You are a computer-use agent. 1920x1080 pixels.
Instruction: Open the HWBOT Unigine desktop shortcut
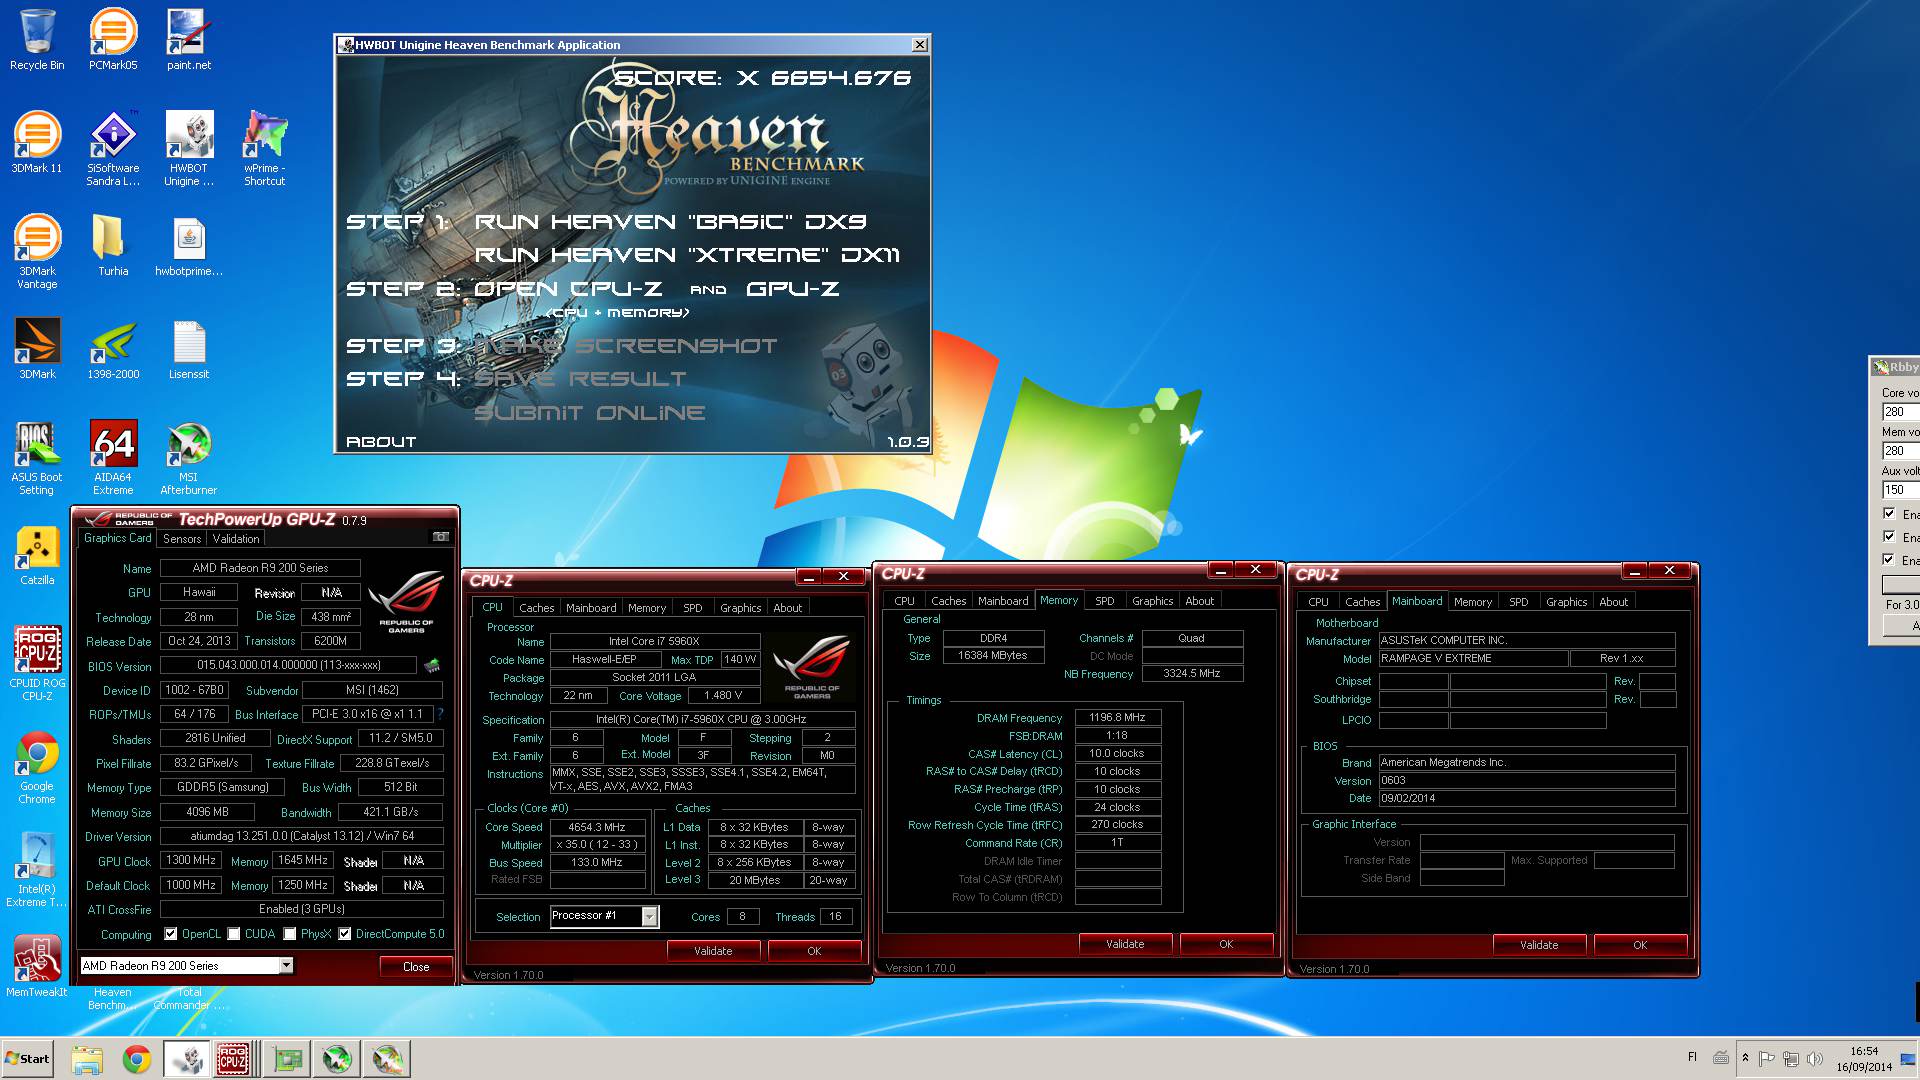[189, 149]
